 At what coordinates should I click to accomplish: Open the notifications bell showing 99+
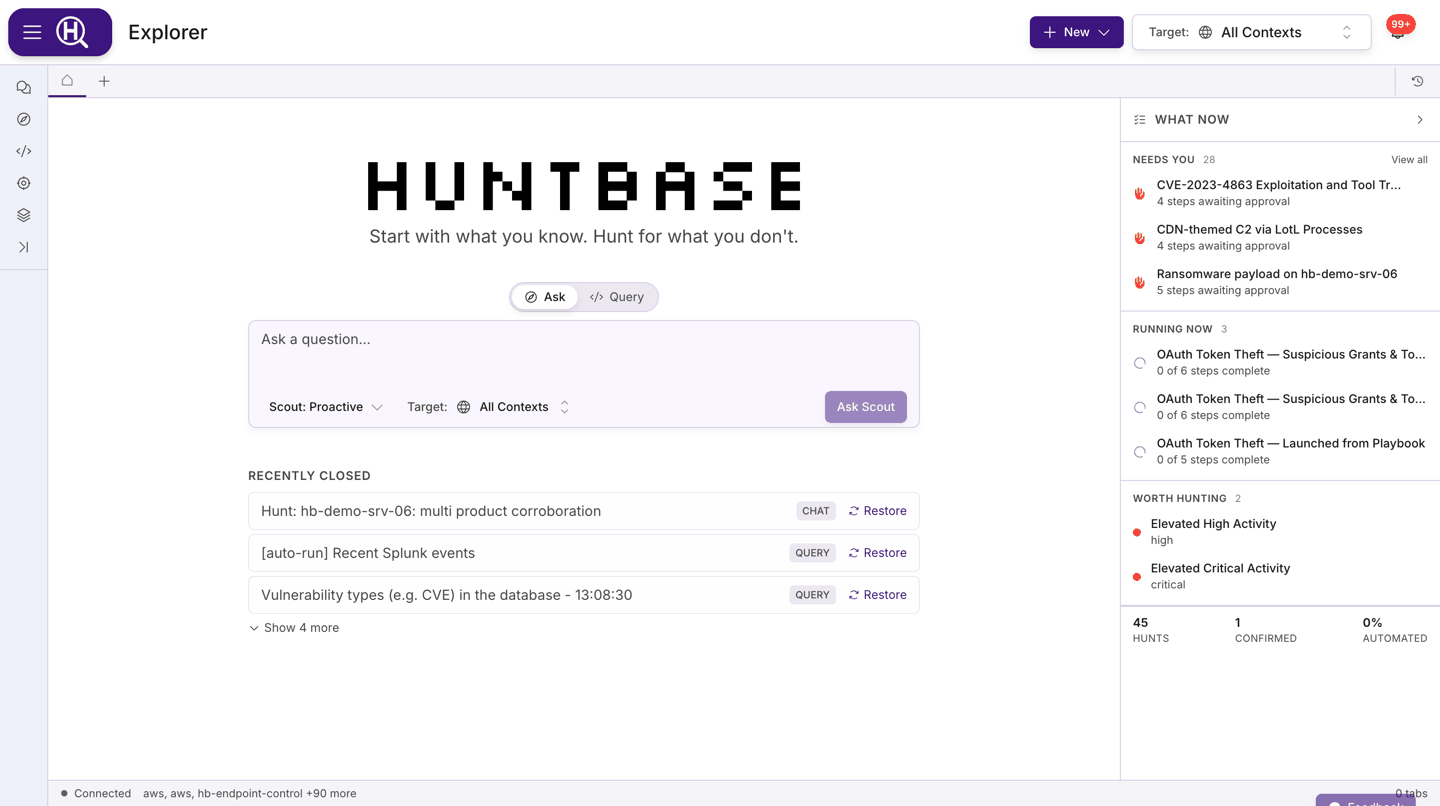click(x=1398, y=31)
